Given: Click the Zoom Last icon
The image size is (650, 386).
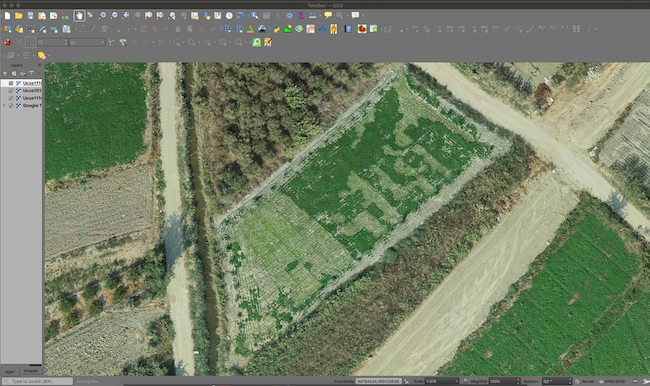Looking at the screenshot, I should tap(172, 16).
